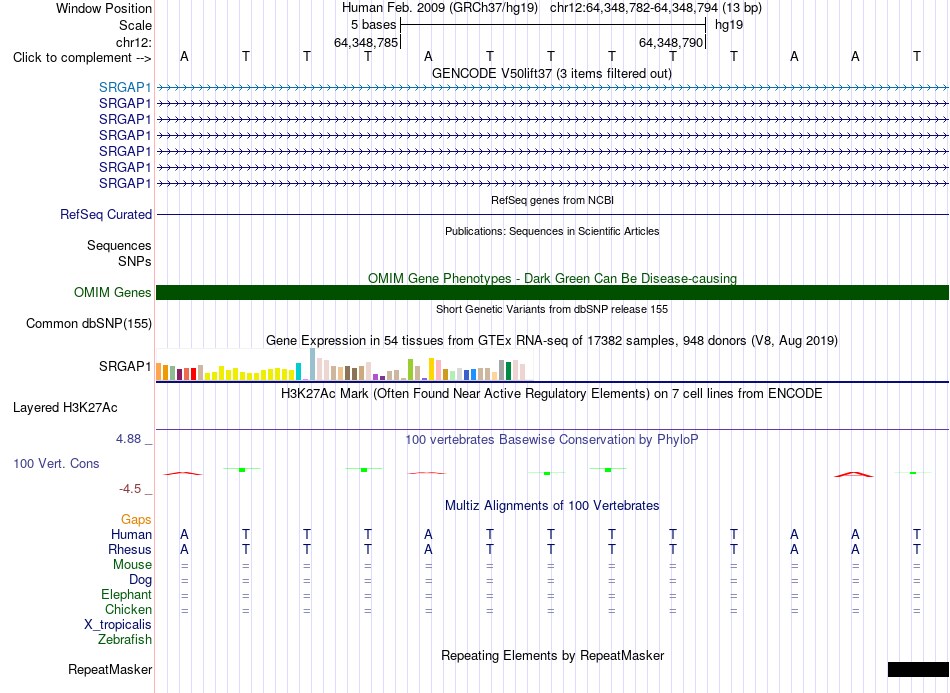Image resolution: width=950 pixels, height=693 pixels.
Task: Click the Layered H3K27Ac track label
Action: [x=65, y=408]
